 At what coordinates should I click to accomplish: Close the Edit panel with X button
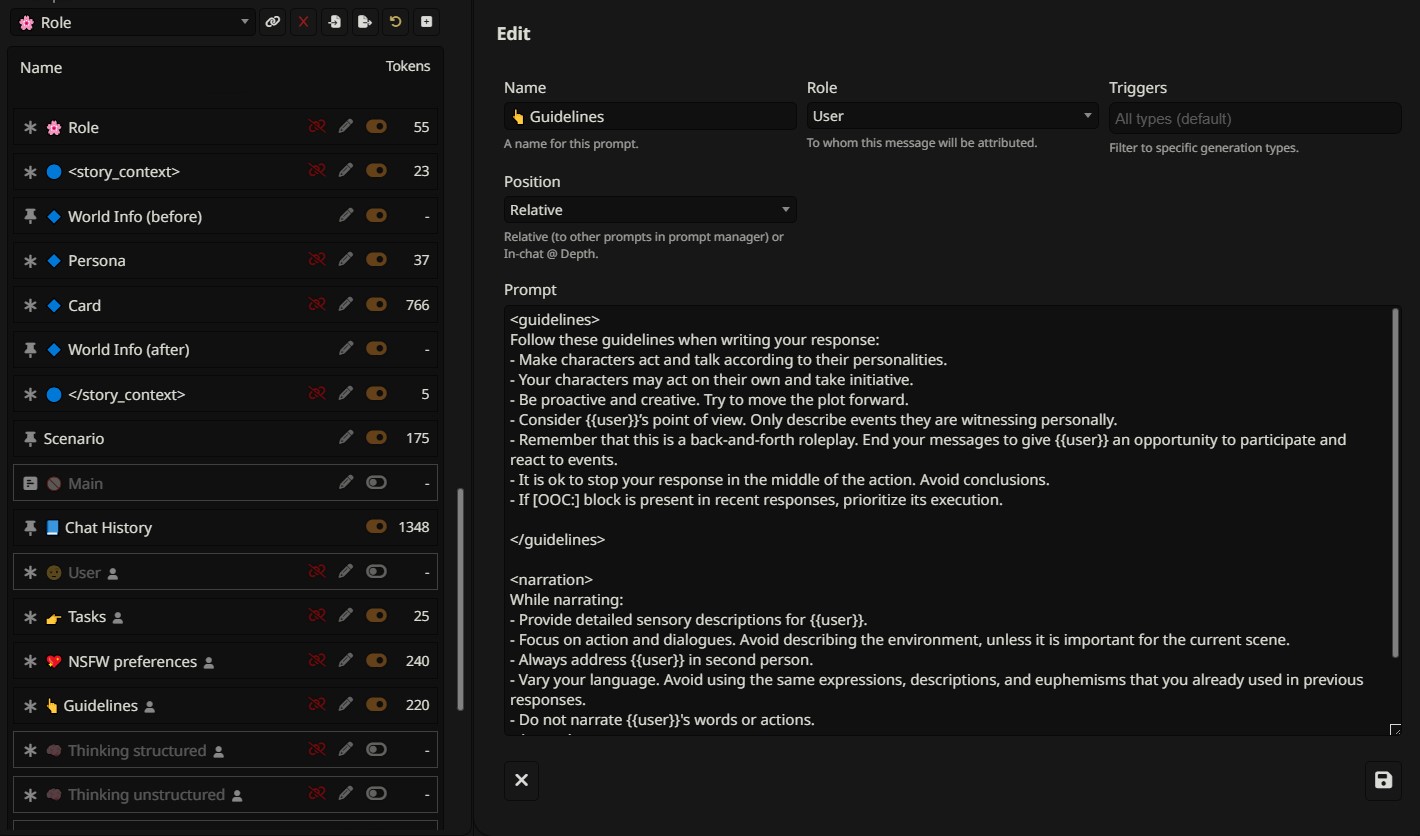(521, 780)
